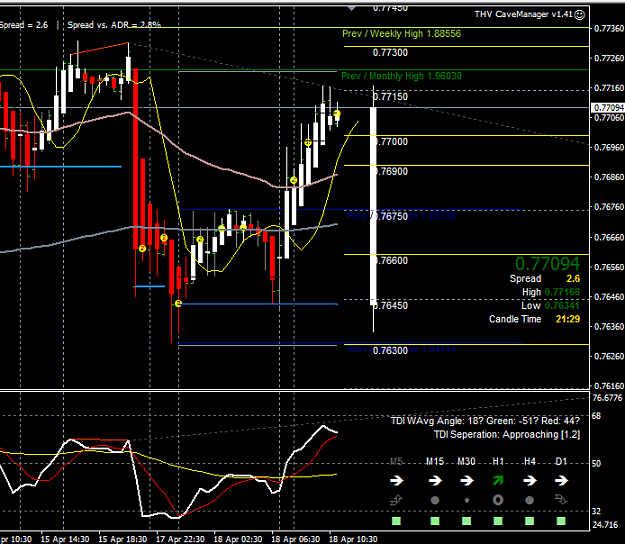Click the Prev / Weekly High 1.88556 label
Viewport: 625px width, 544px height.
[401, 33]
